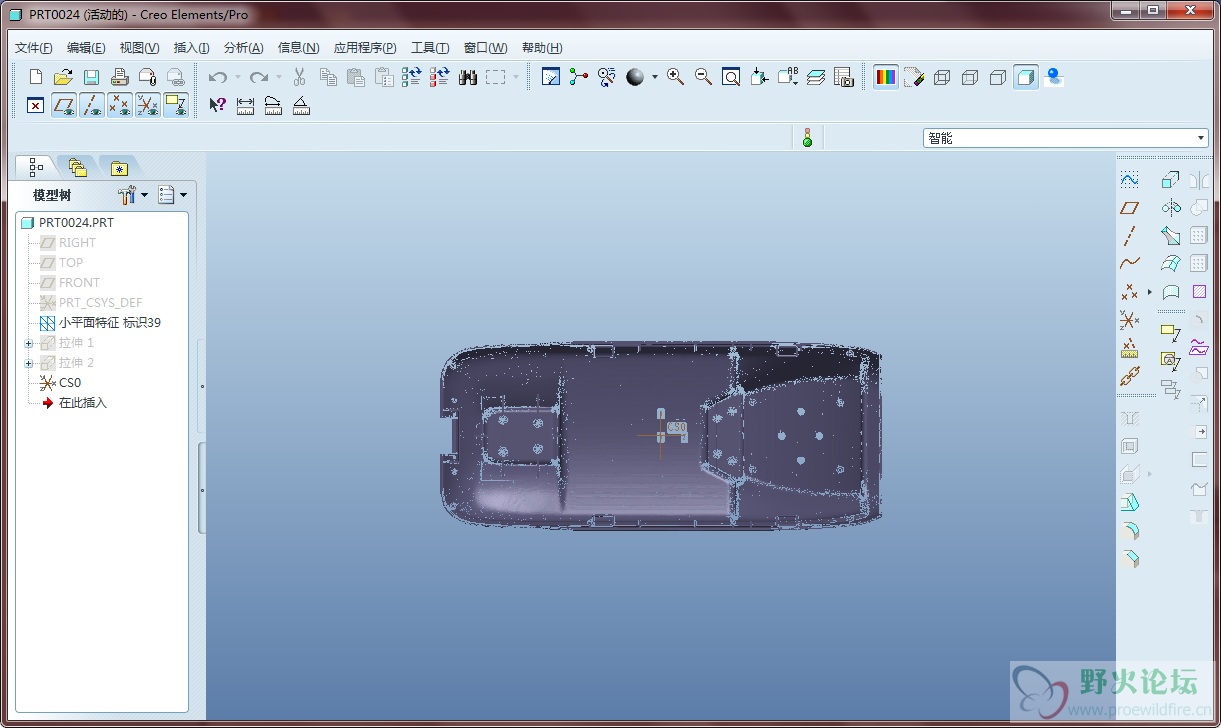This screenshot has height=728, width=1221.
Task: Cut selection with the scissors icon
Action: (x=299, y=77)
